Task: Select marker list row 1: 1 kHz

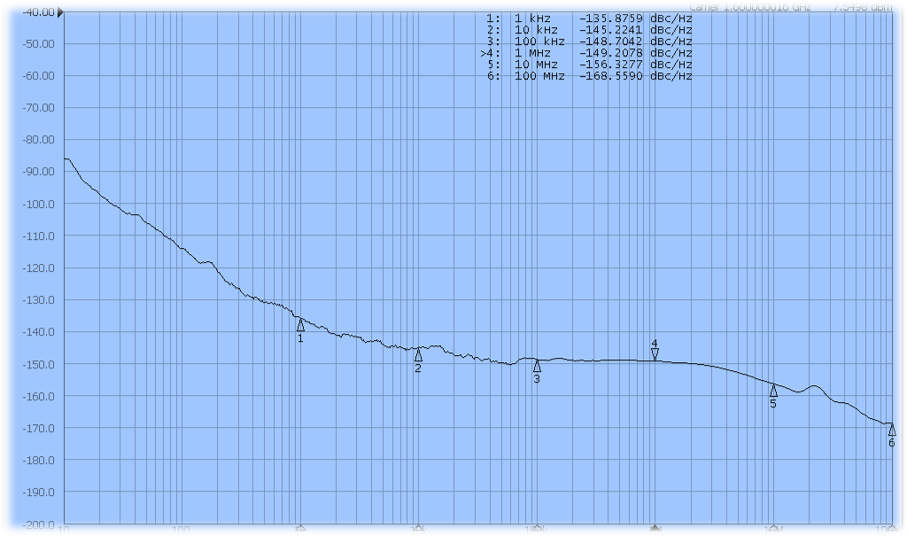Action: 589,19
